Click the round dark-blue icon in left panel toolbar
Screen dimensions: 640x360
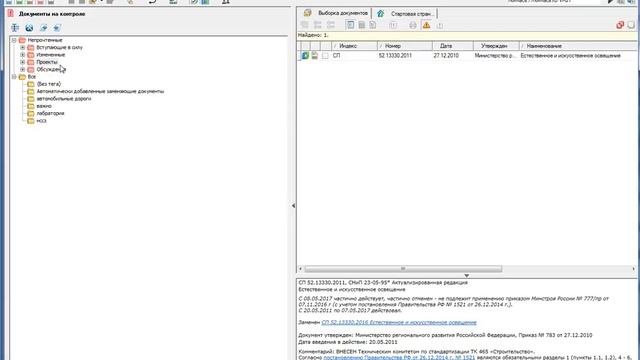29,28
